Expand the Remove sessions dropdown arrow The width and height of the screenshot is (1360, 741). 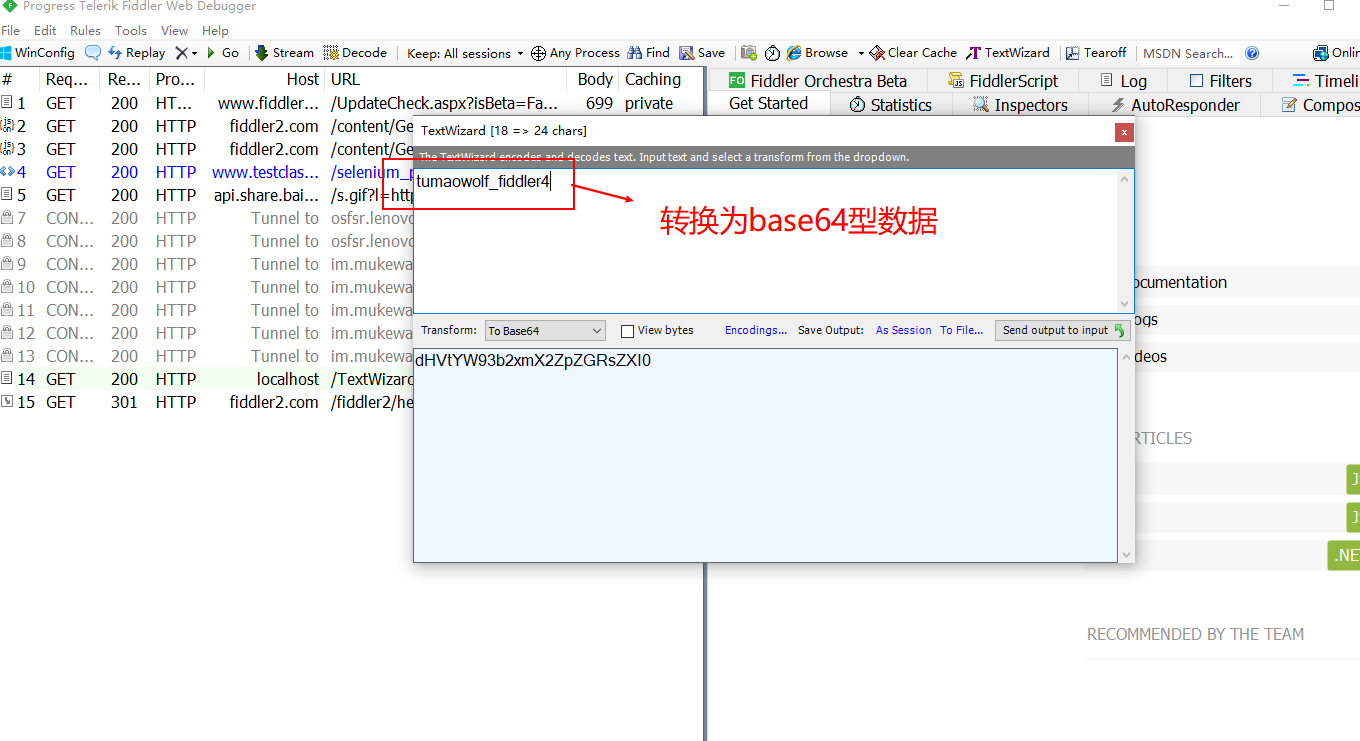pos(194,53)
